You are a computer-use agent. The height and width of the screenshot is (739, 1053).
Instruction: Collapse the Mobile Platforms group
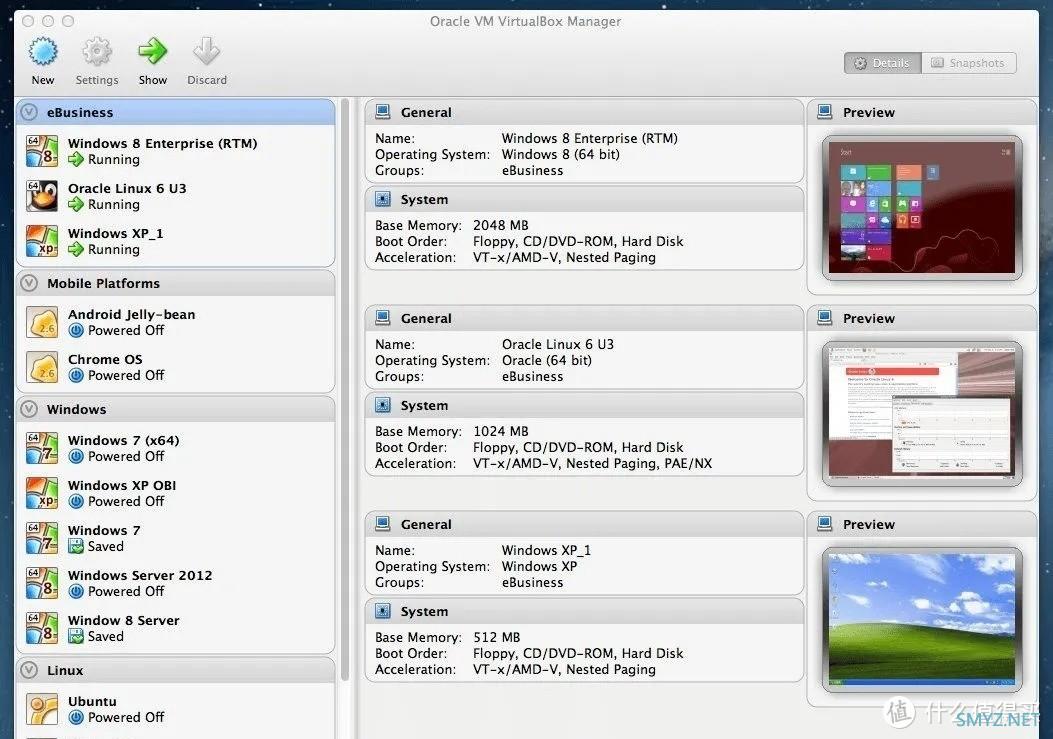click(x=29, y=284)
